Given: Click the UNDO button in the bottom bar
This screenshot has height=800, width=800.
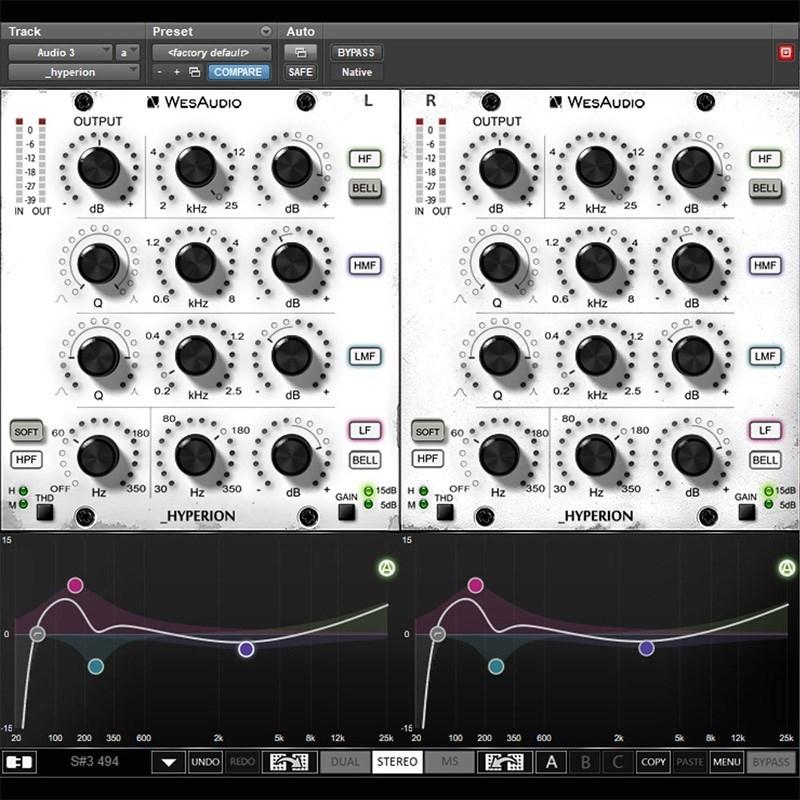Looking at the screenshot, I should pyautogui.click(x=206, y=761).
